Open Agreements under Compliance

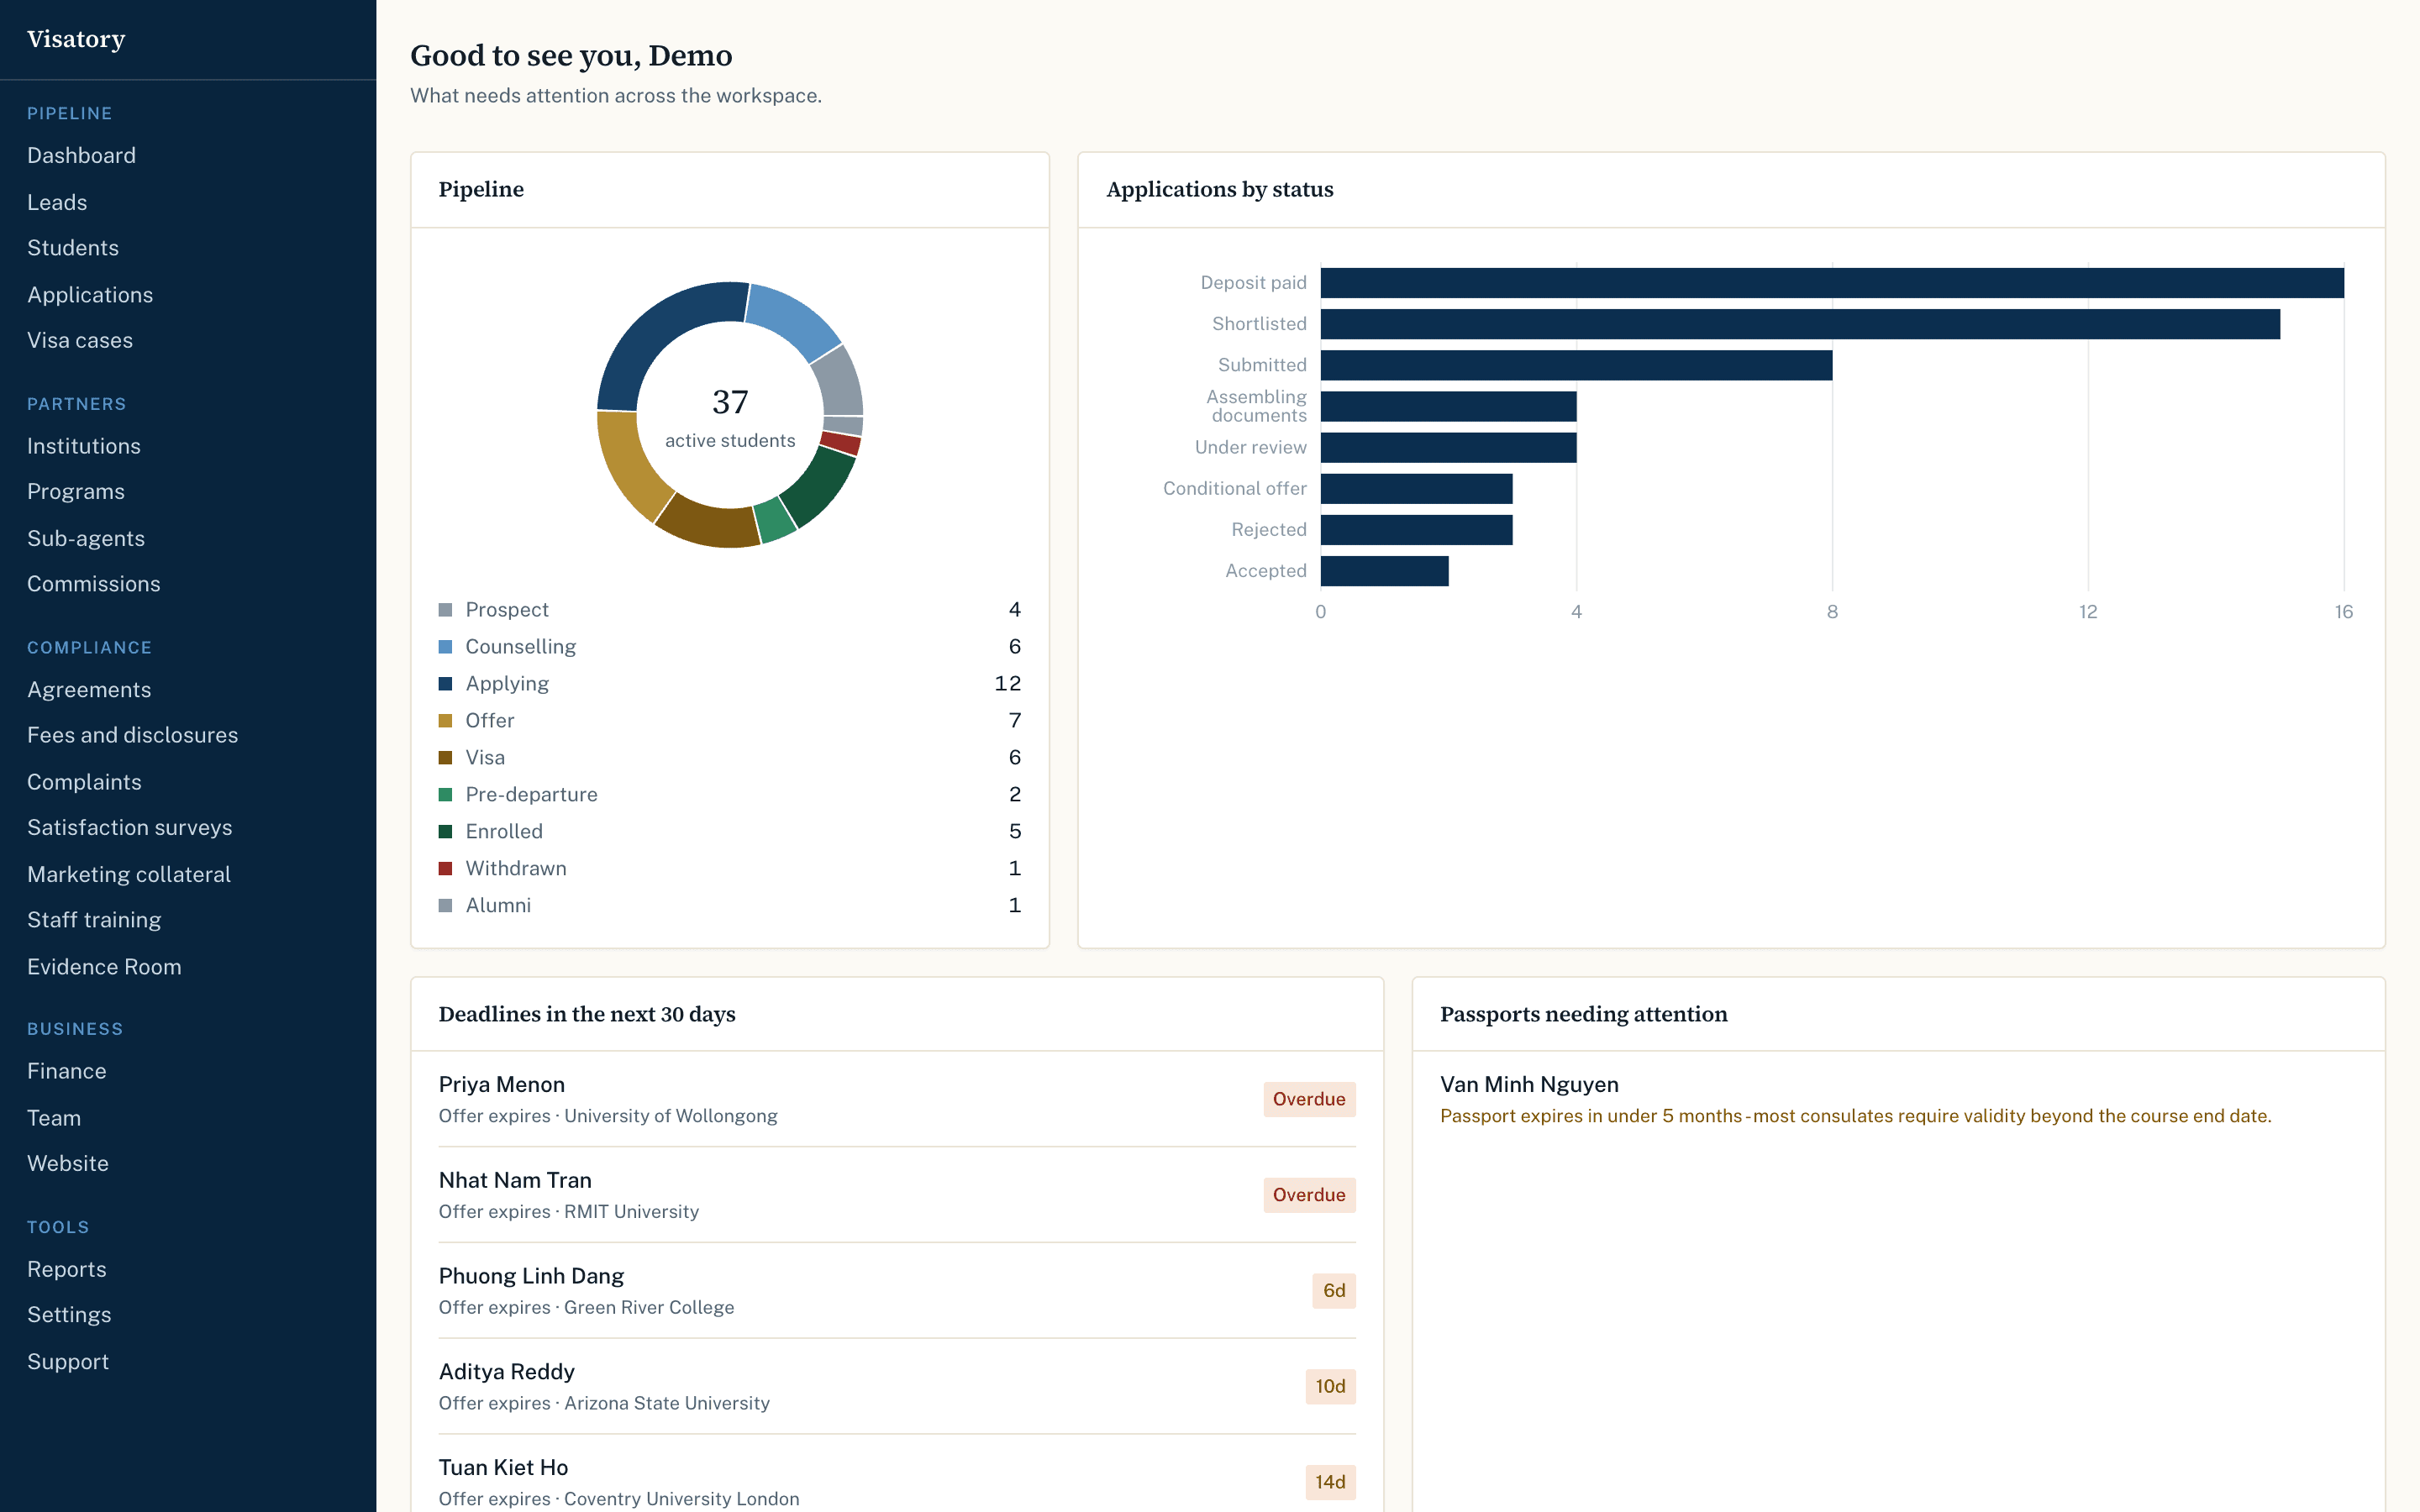click(89, 689)
